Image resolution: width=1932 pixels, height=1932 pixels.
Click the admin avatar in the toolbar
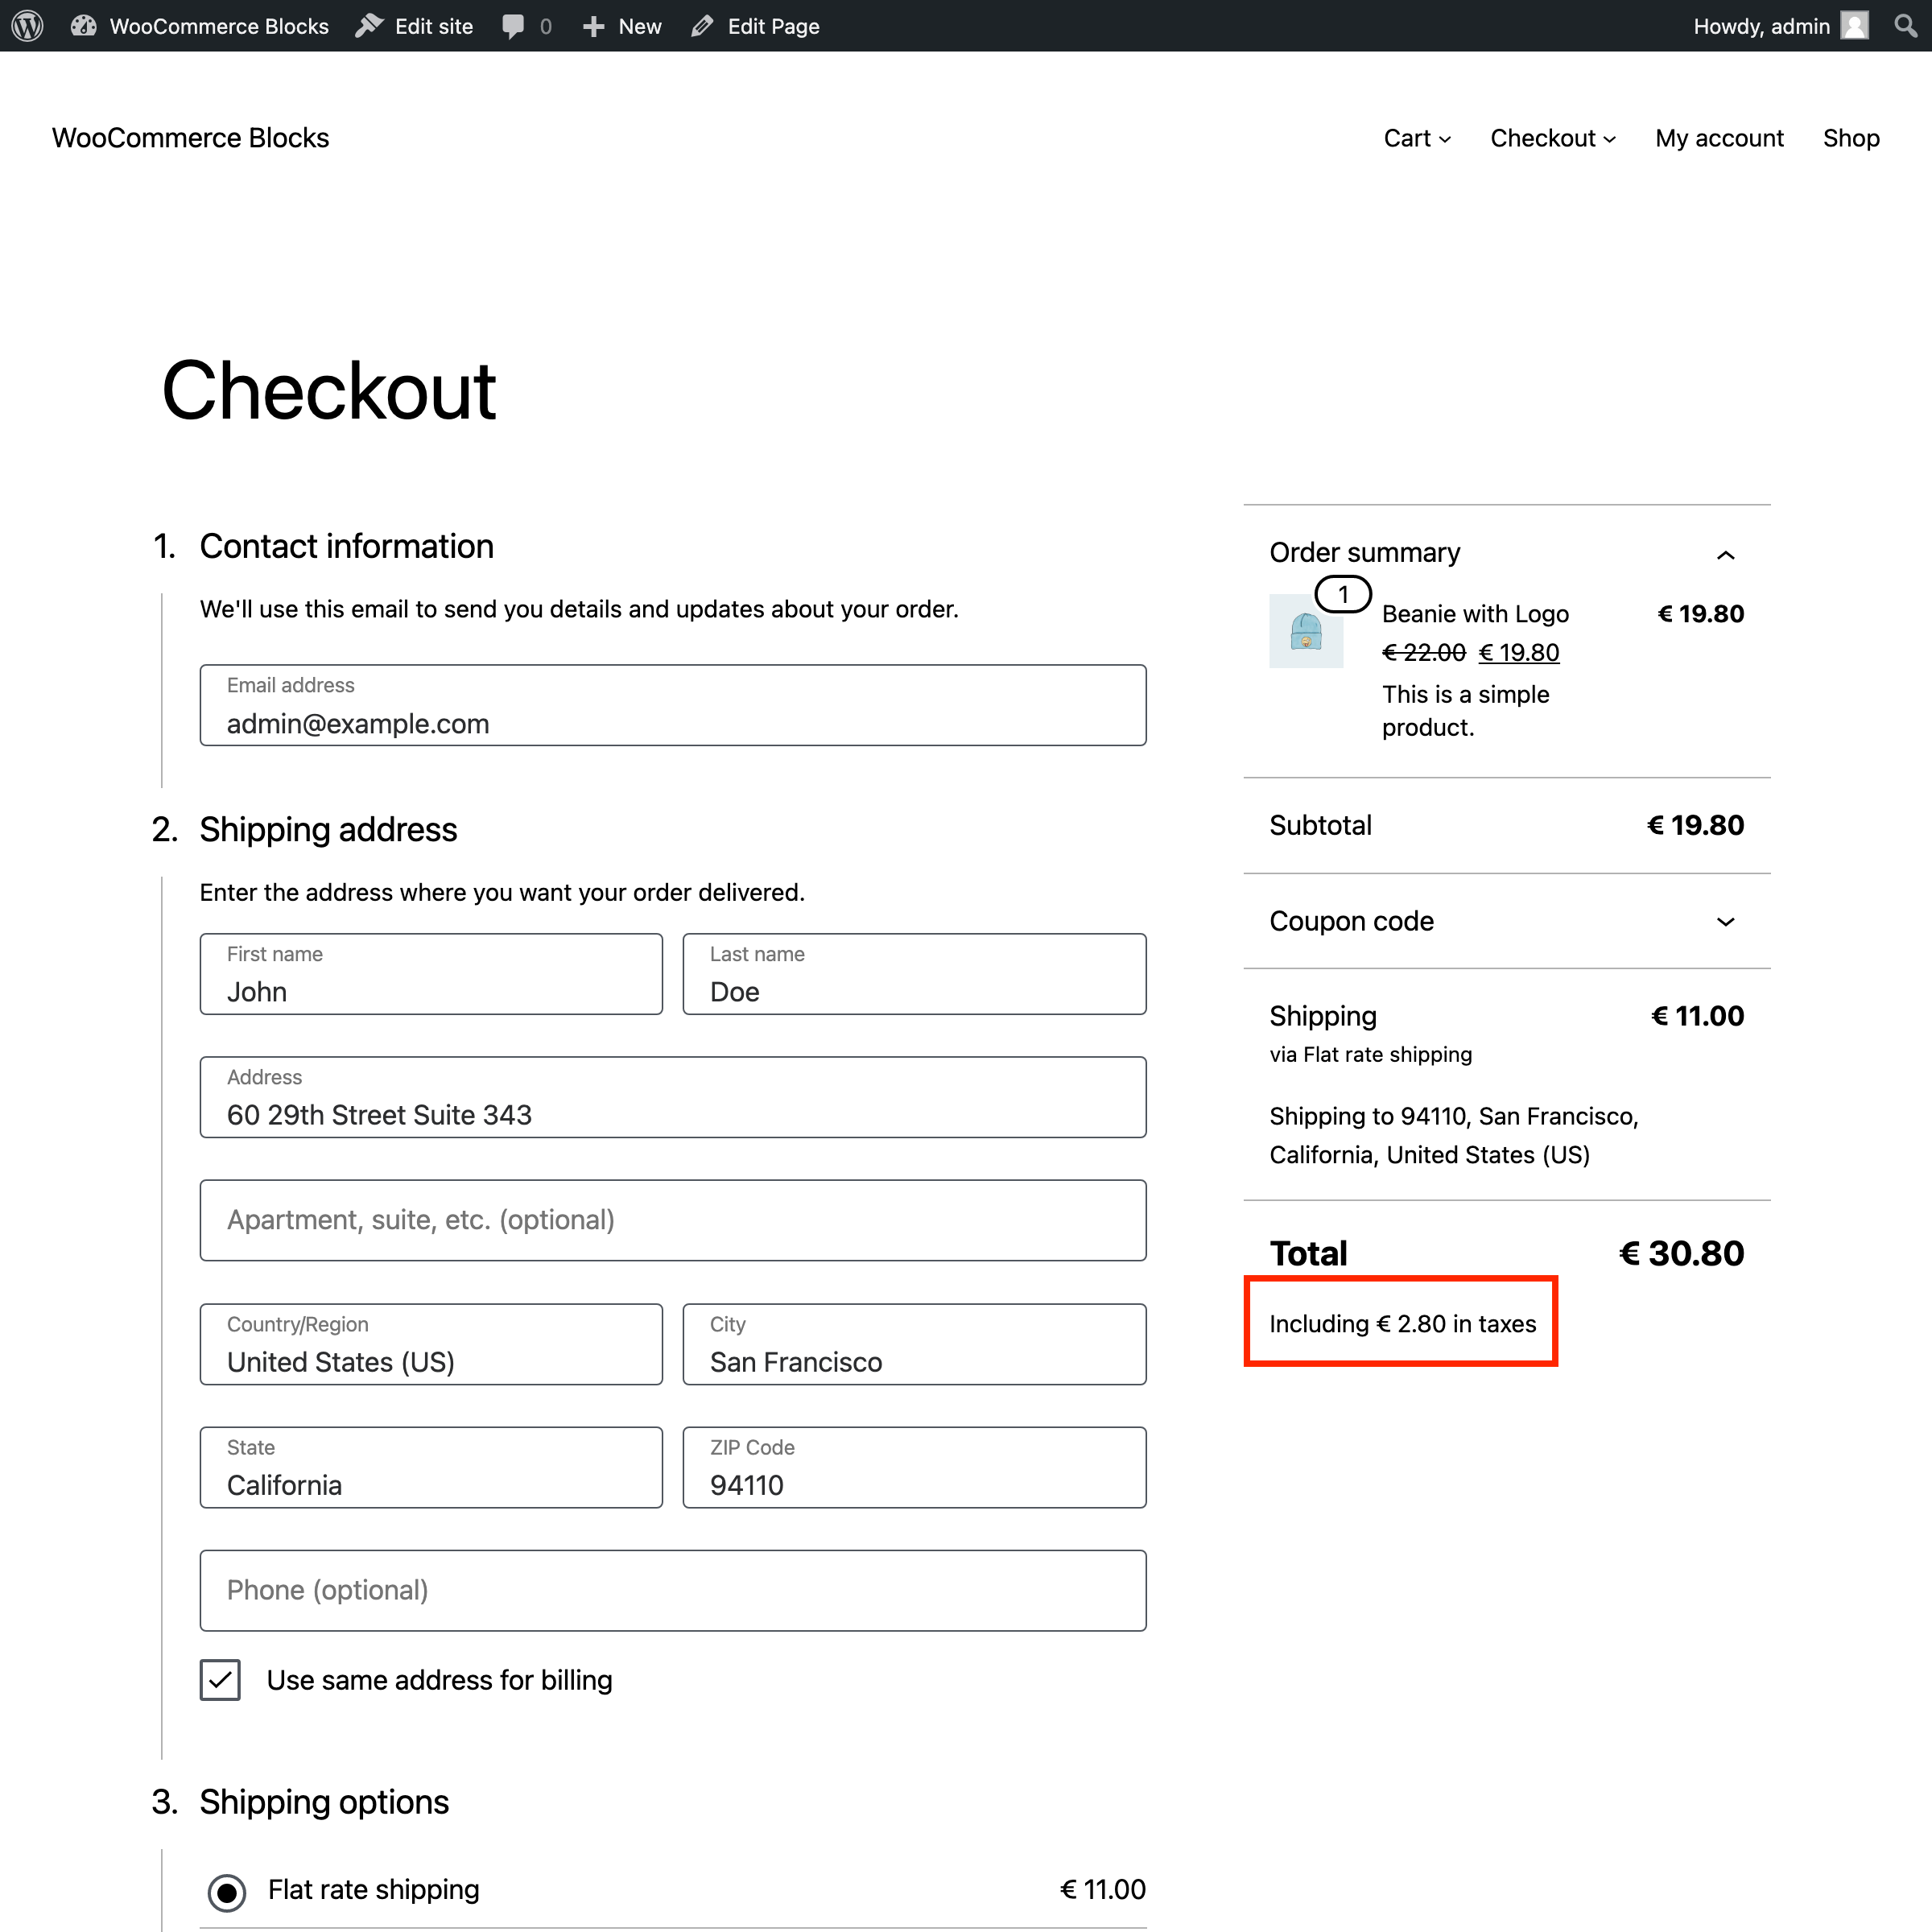pos(1855,26)
